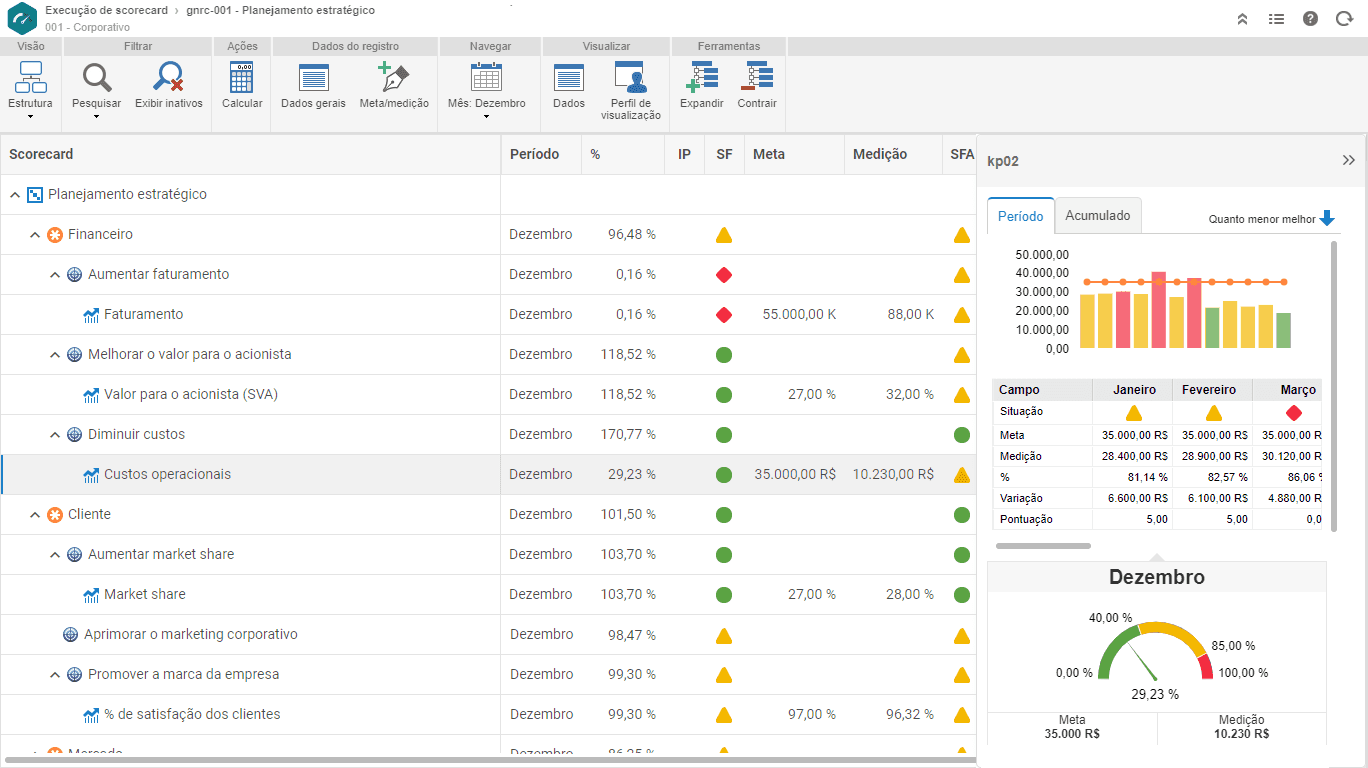The height and width of the screenshot is (768, 1368).
Task: Click the Financeiro perspective orange icon
Action: [55, 235]
